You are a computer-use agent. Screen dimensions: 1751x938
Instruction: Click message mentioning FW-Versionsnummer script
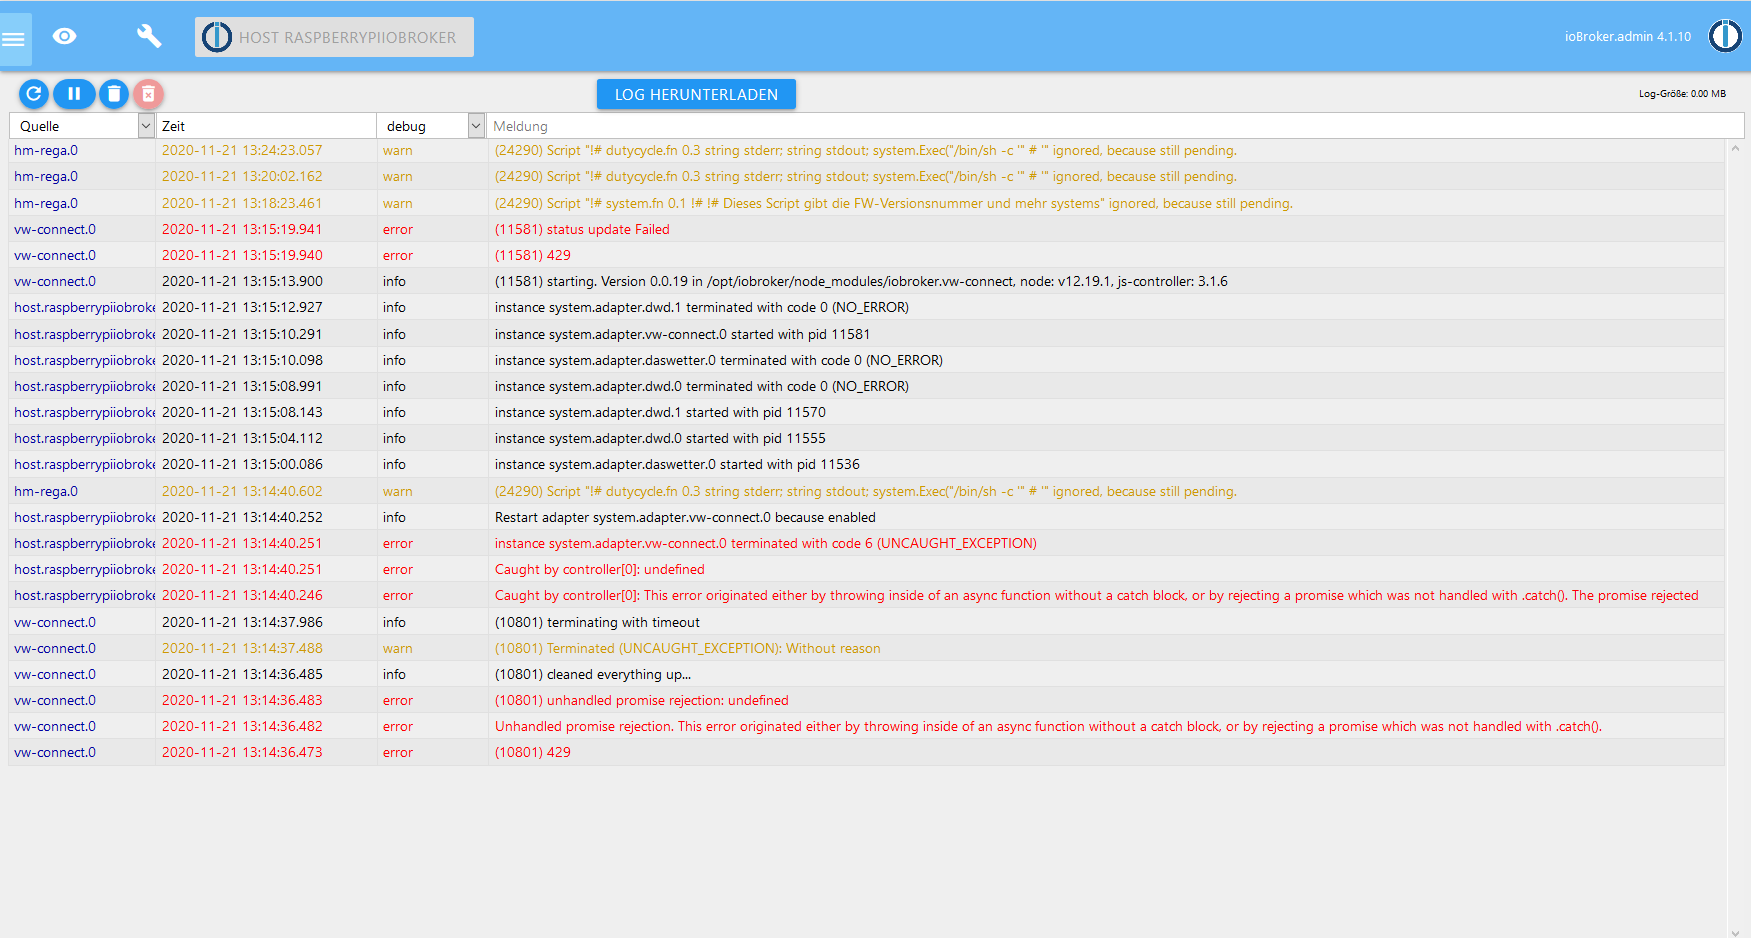point(894,203)
